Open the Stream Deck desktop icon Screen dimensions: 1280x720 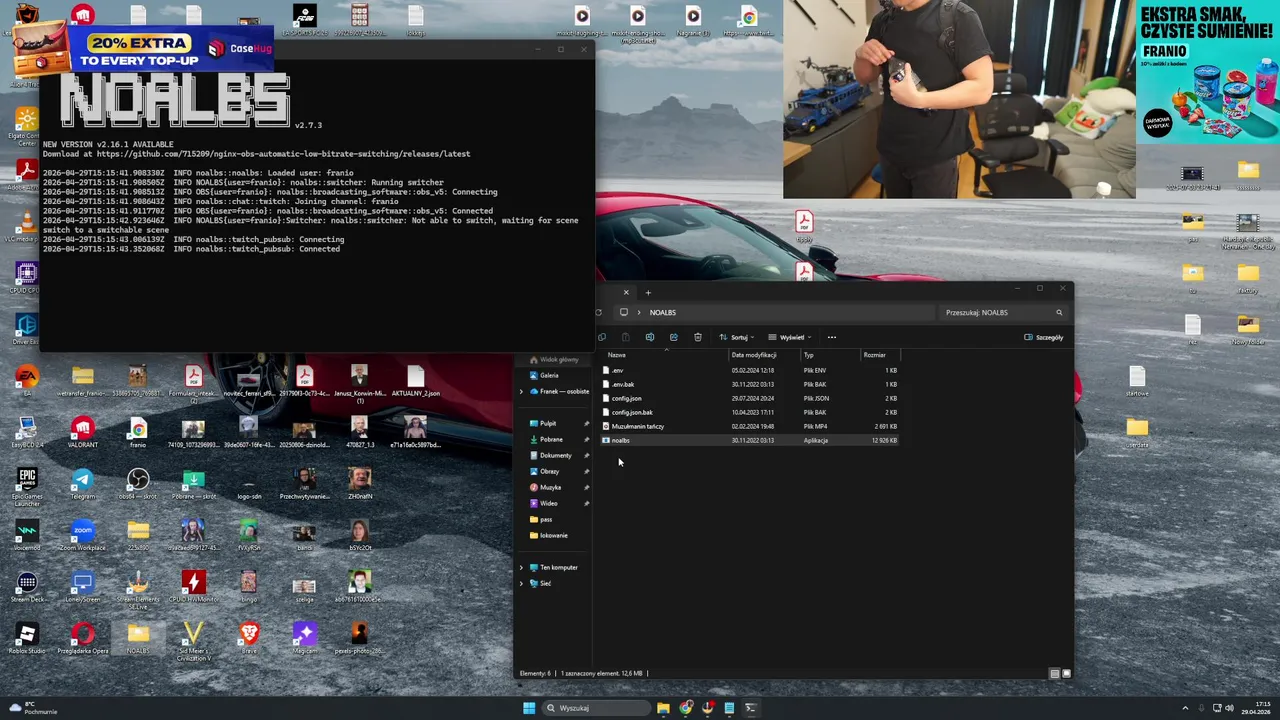26,587
